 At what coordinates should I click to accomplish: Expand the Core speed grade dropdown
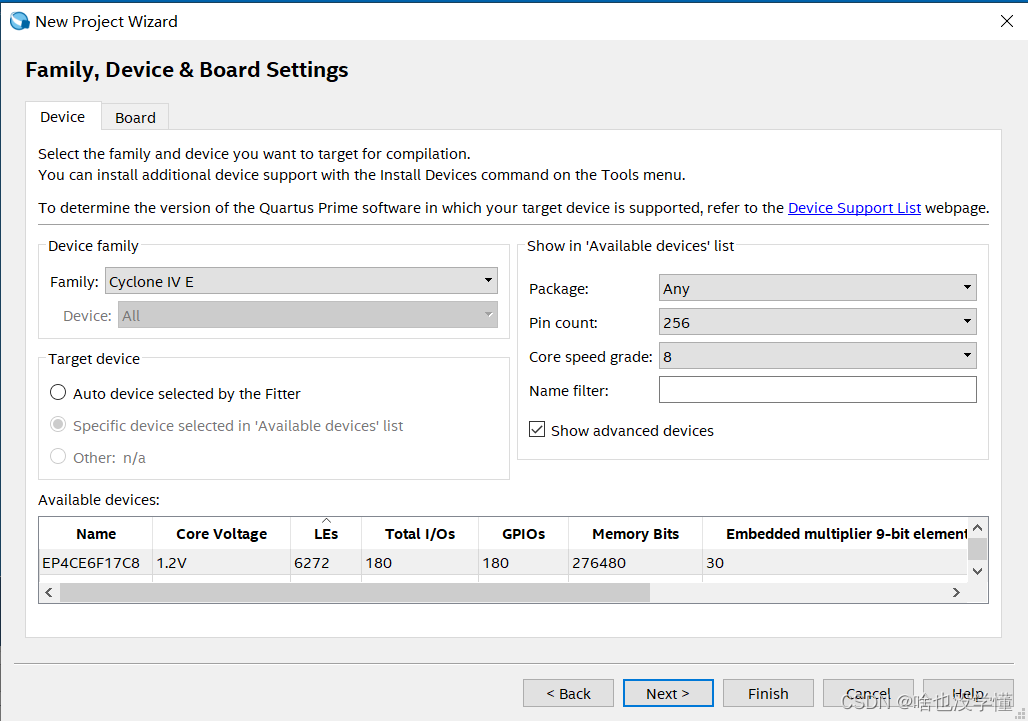tap(817, 356)
